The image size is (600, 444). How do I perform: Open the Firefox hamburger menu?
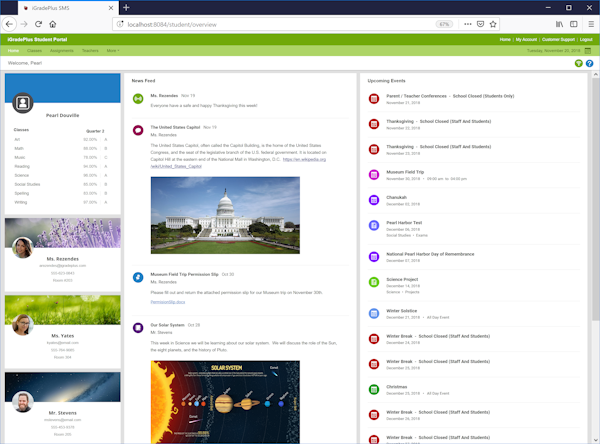(588, 23)
